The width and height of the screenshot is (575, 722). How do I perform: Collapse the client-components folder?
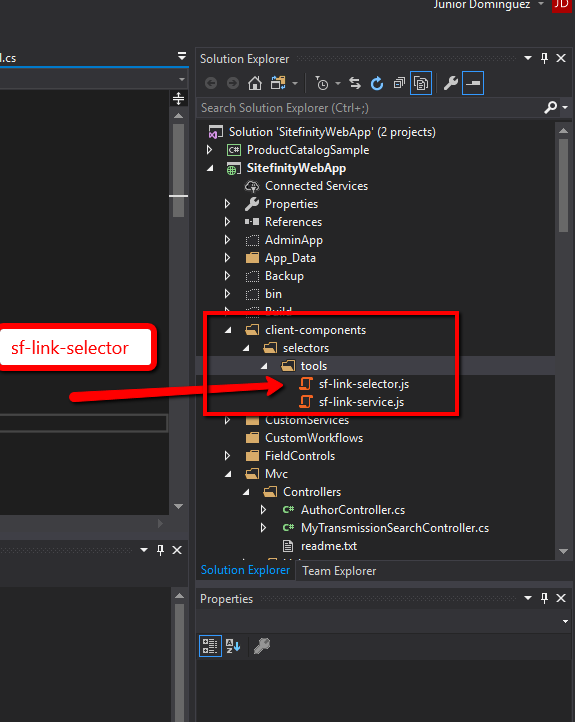[x=228, y=330]
